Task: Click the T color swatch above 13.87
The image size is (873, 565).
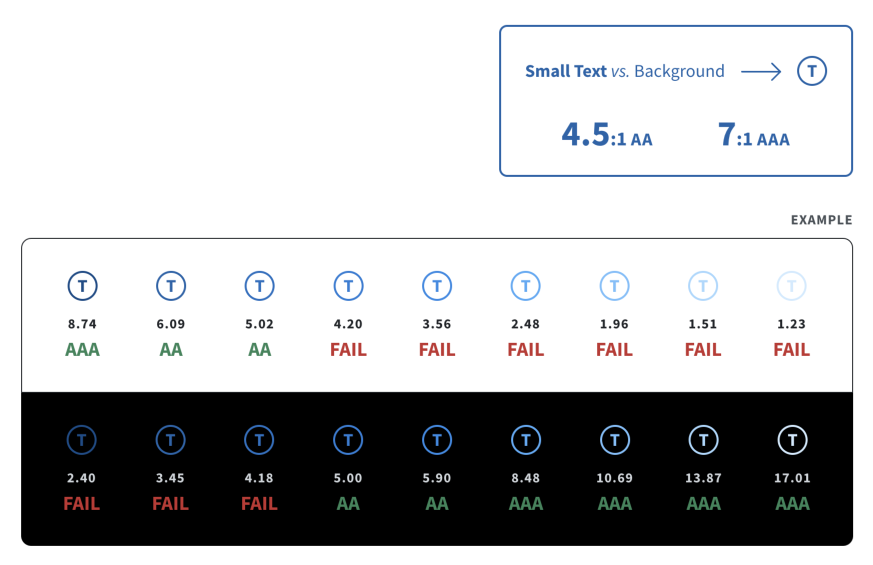Action: tap(704, 440)
